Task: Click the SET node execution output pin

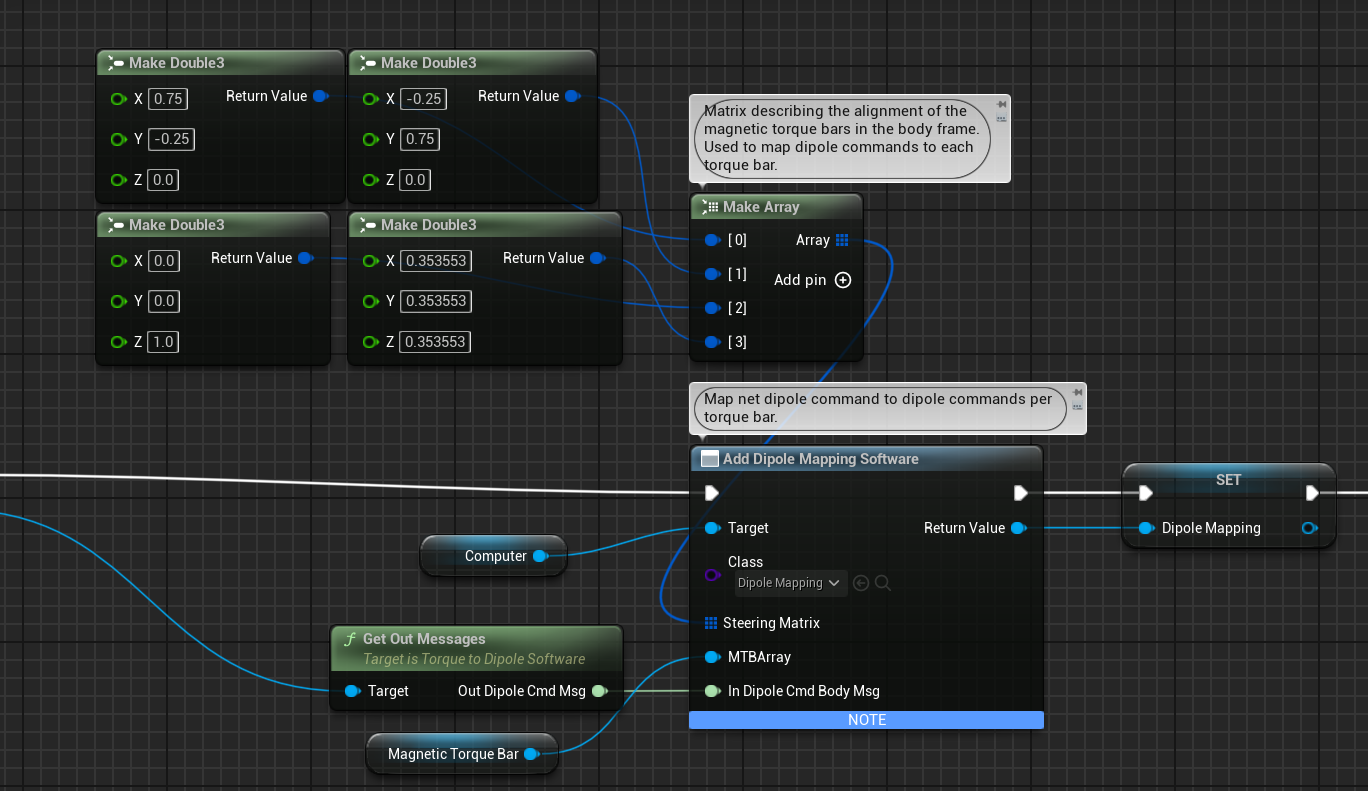Action: (x=1313, y=493)
